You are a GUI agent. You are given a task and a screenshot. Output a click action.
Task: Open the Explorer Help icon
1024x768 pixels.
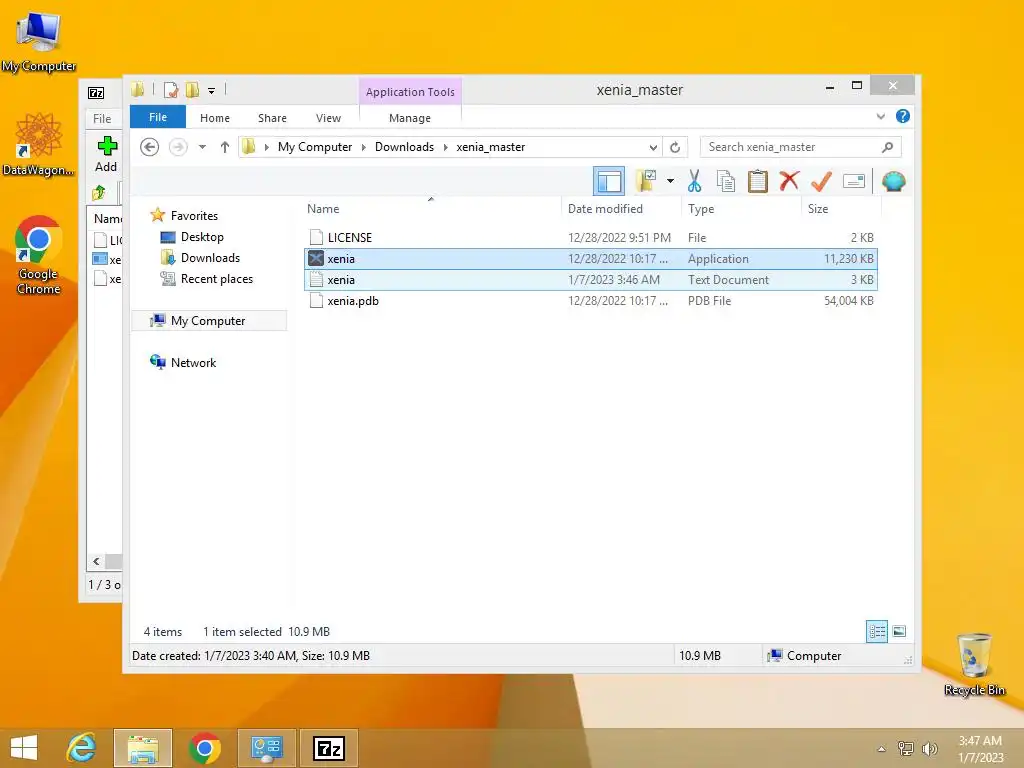[x=903, y=116]
